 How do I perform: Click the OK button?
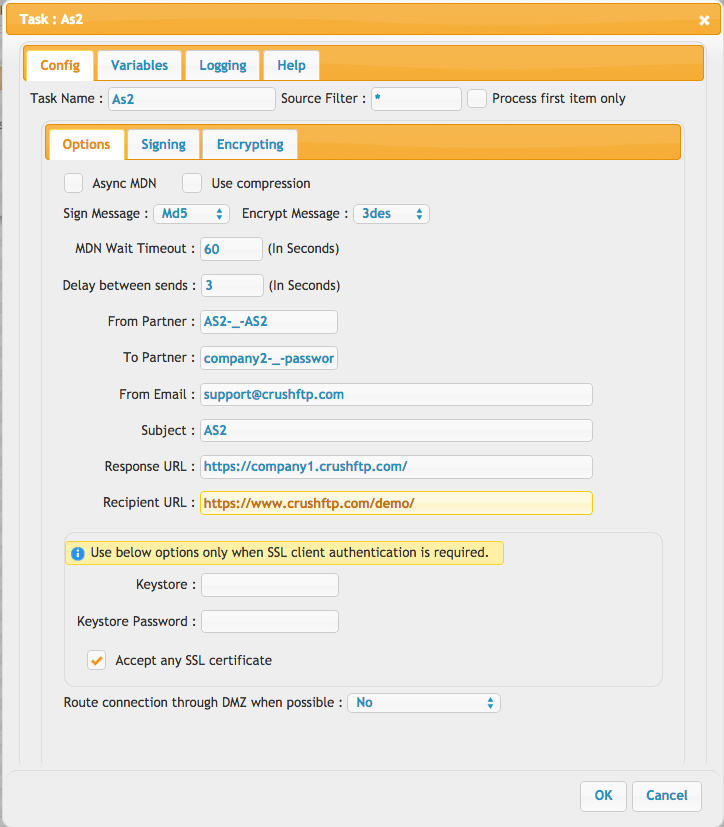coord(603,796)
